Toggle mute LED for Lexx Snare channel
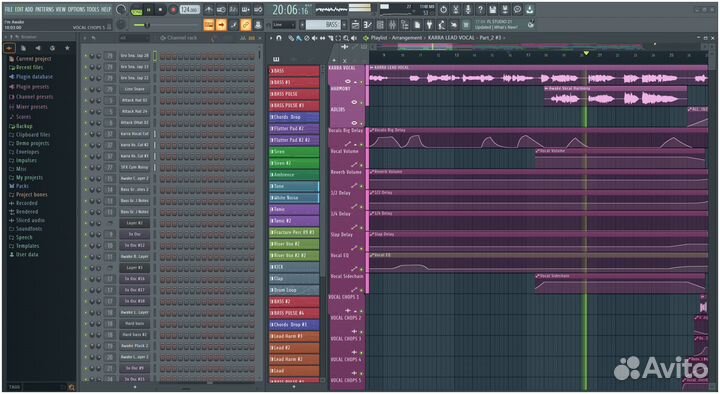 (85, 89)
